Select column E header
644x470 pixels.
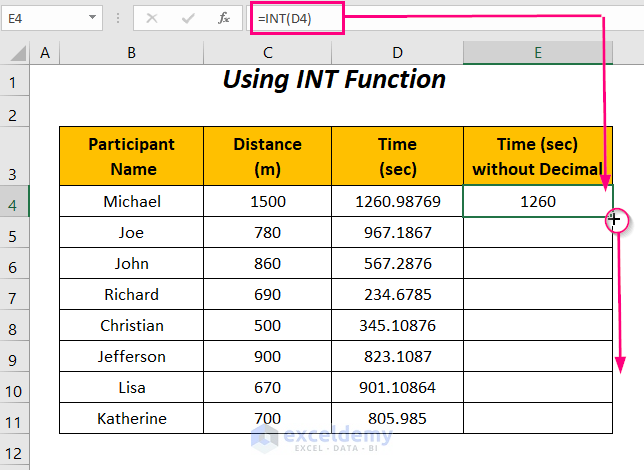[x=537, y=53]
